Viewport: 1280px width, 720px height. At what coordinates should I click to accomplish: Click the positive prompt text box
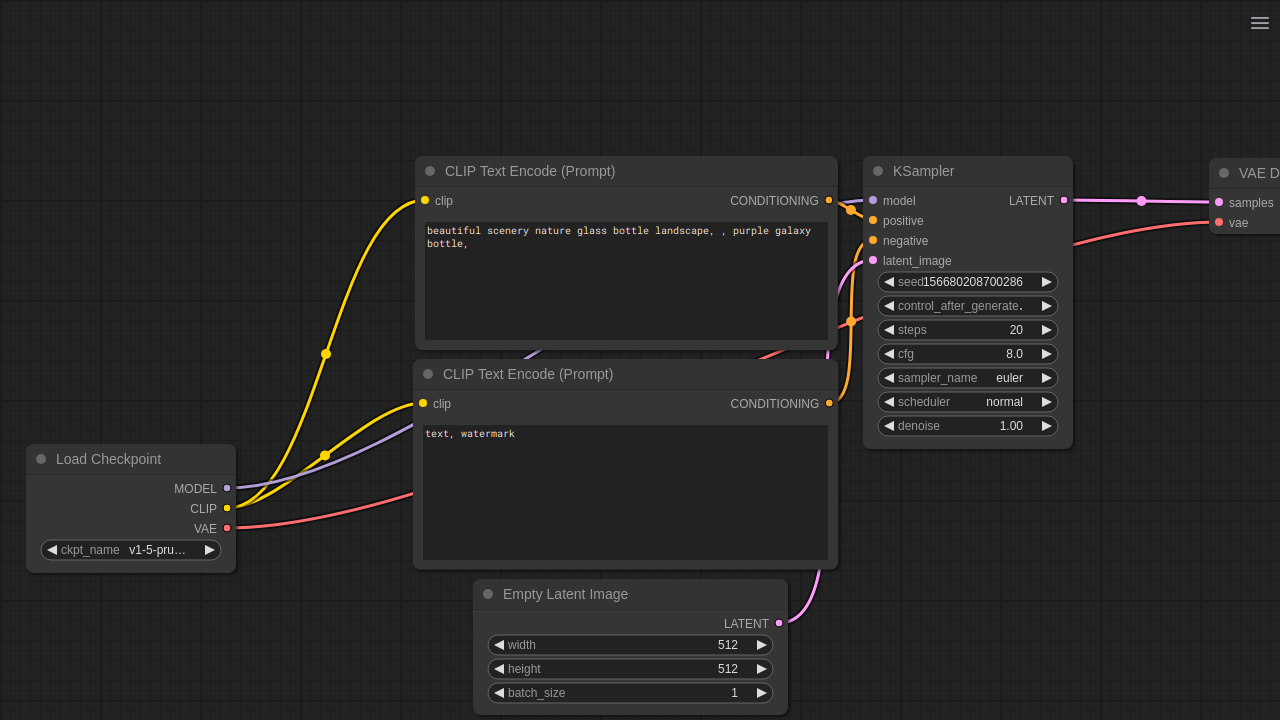point(626,281)
